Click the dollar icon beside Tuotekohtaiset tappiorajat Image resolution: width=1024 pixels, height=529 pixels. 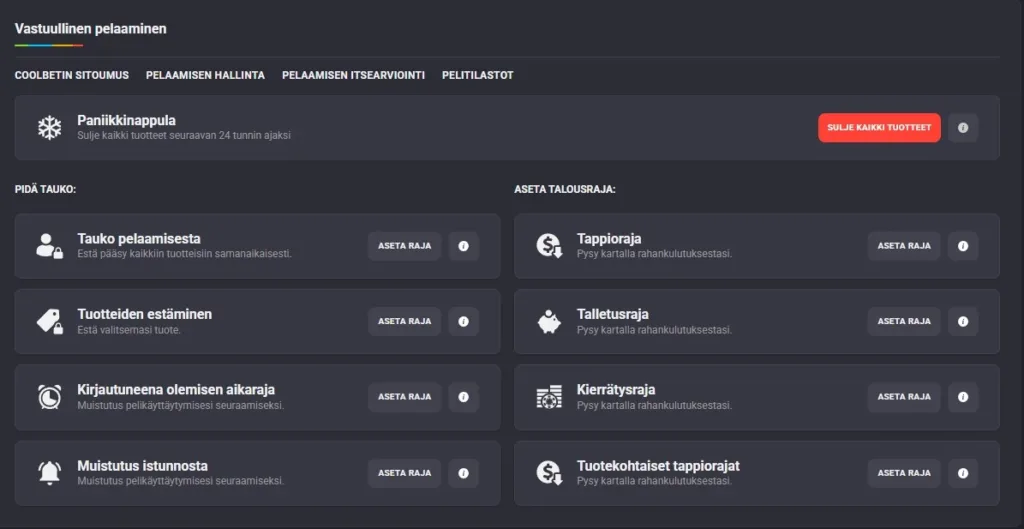pos(549,473)
